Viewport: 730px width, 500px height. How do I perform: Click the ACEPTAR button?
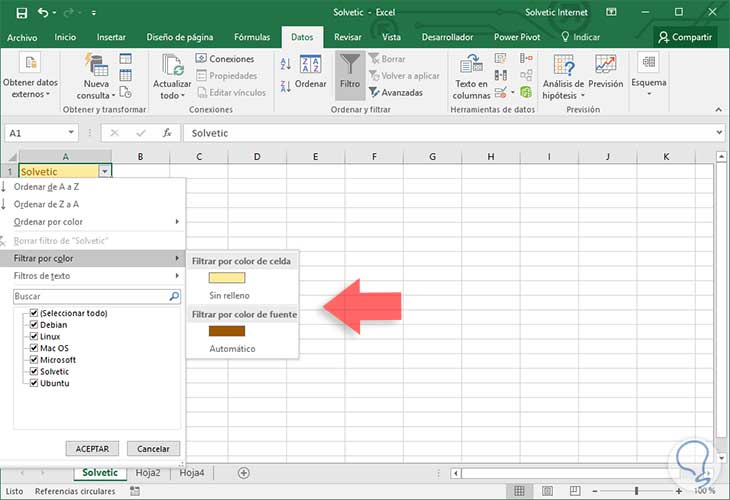(92, 449)
